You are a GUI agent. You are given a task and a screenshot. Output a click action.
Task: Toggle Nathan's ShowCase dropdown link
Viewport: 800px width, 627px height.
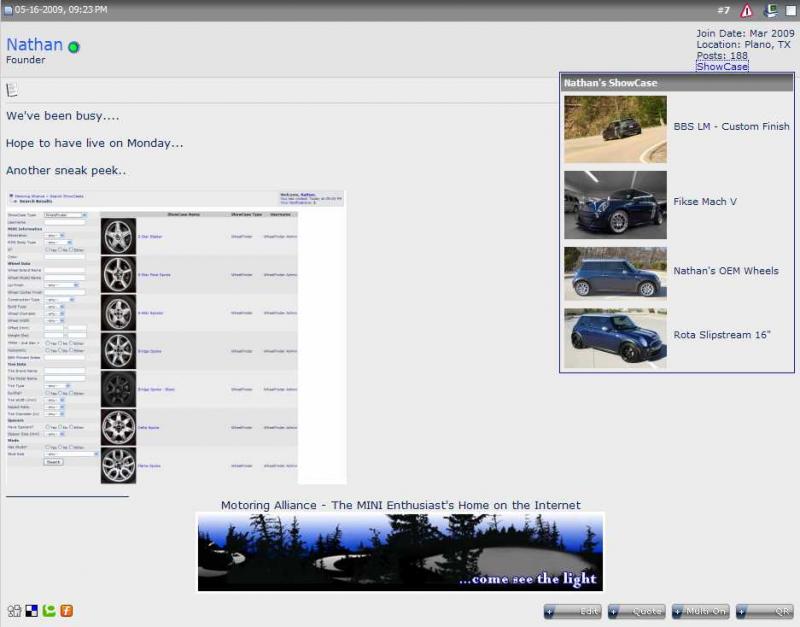[722, 67]
